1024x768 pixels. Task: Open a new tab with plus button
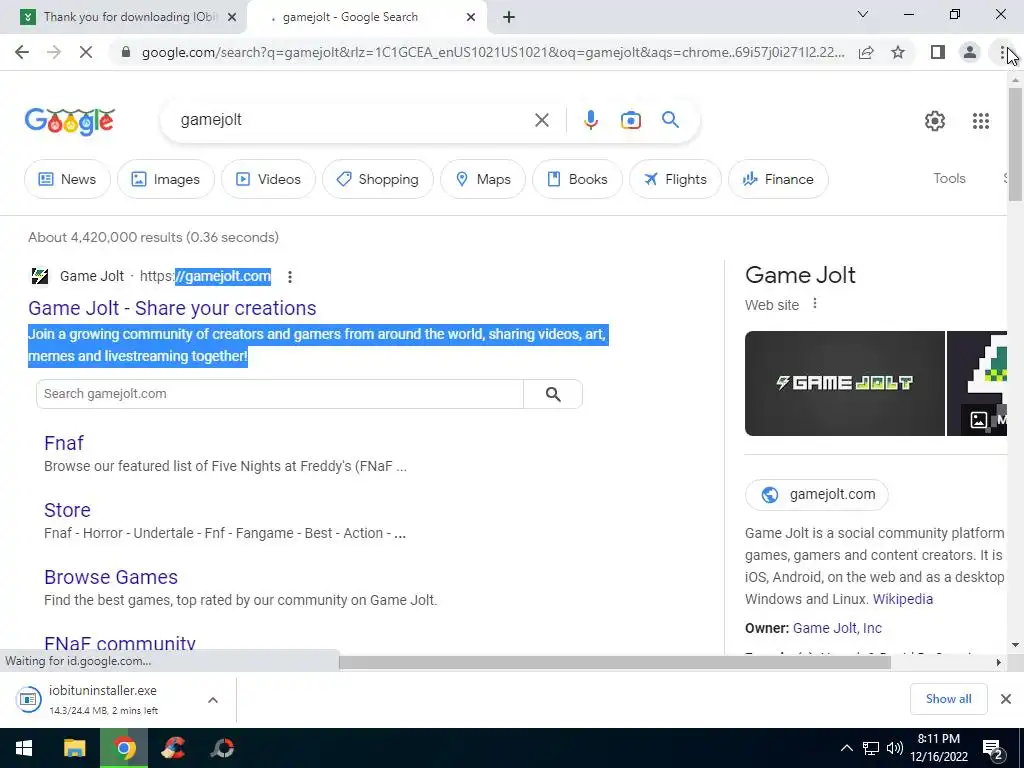(509, 17)
